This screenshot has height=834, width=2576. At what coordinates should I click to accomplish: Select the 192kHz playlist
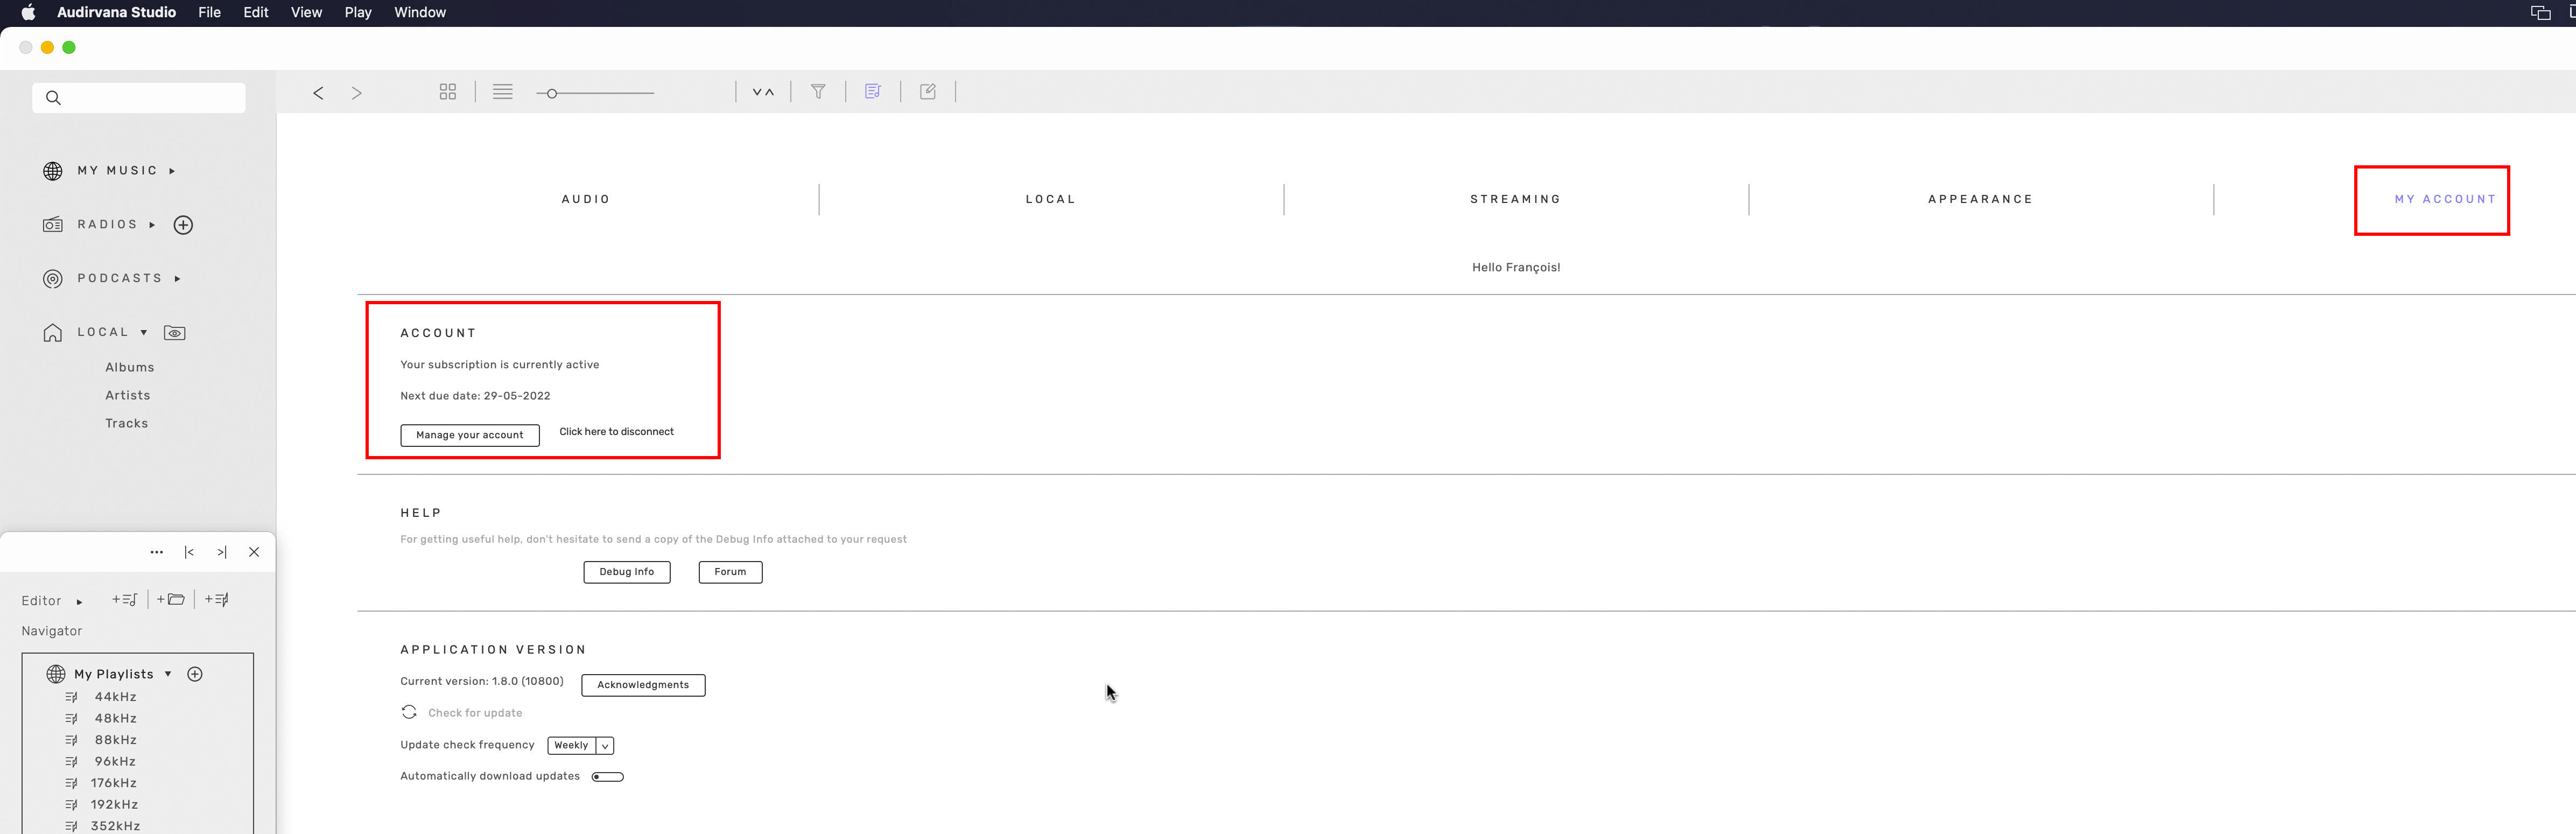(x=115, y=805)
